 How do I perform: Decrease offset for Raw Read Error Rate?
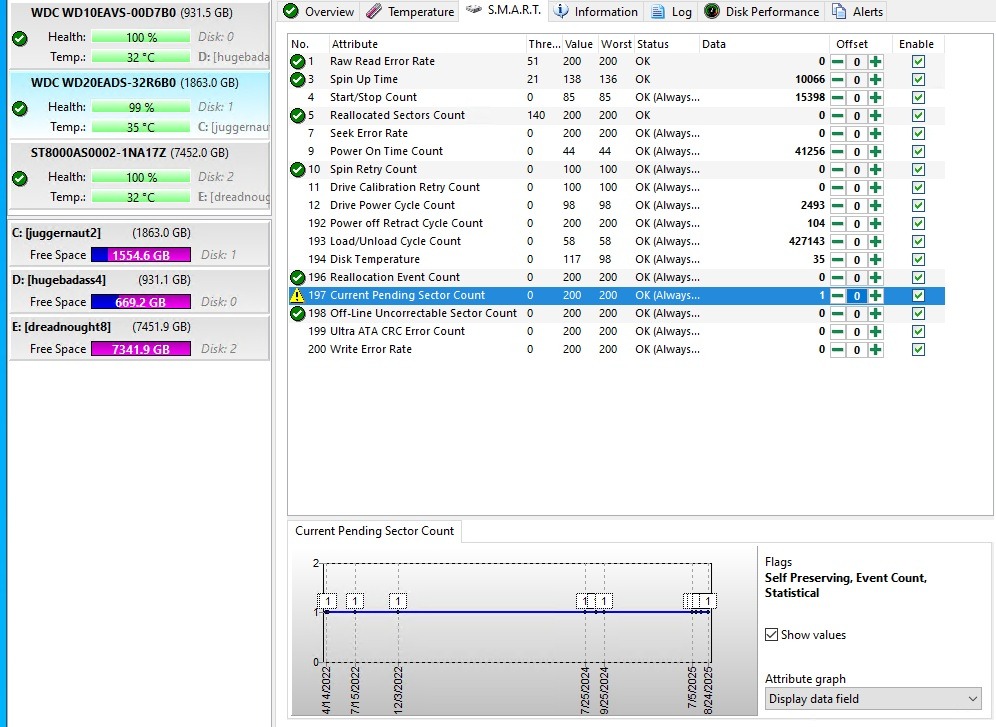pyautogui.click(x=838, y=62)
